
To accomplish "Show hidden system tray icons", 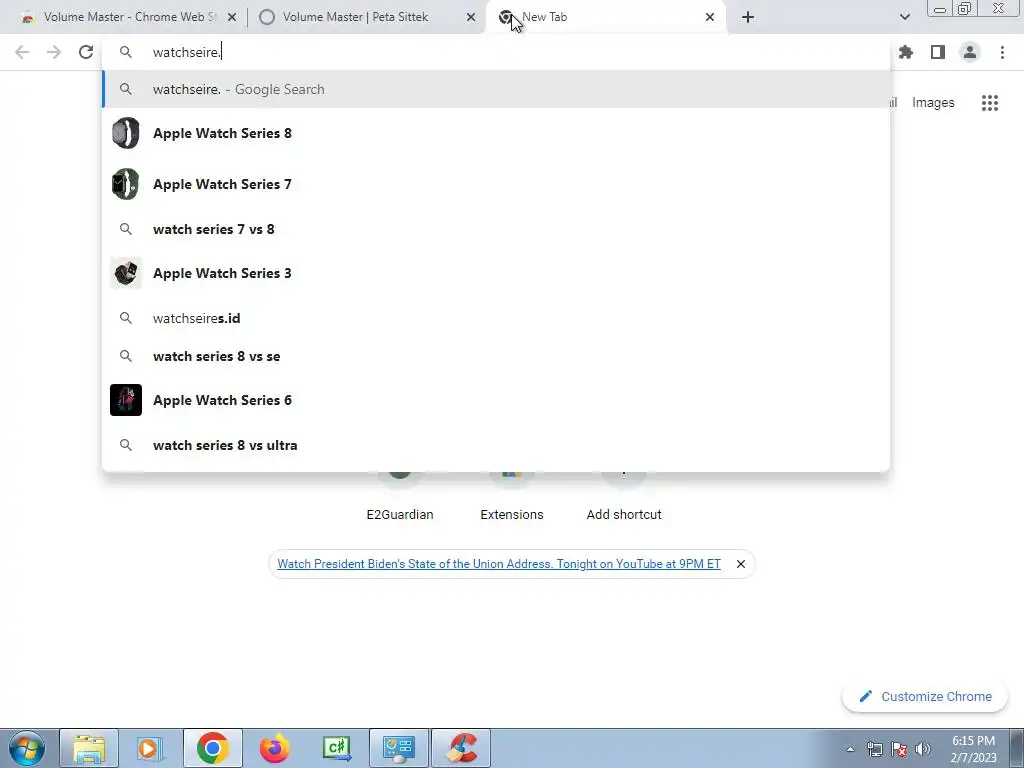I will [x=850, y=749].
